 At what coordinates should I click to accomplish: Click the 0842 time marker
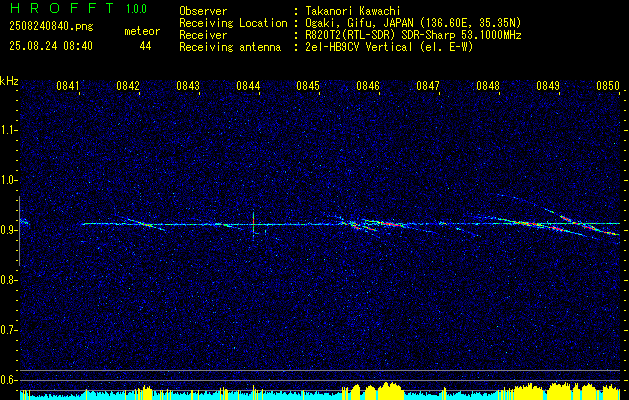[x=128, y=86]
